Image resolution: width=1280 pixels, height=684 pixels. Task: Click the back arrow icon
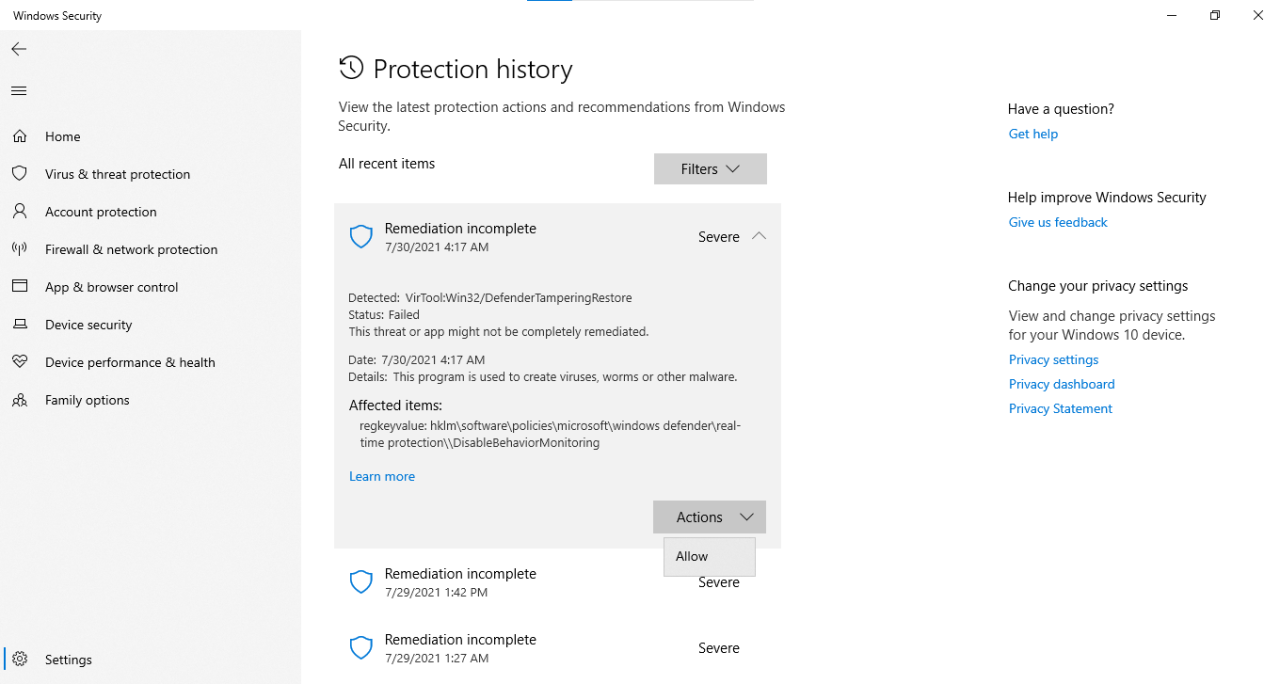click(19, 49)
